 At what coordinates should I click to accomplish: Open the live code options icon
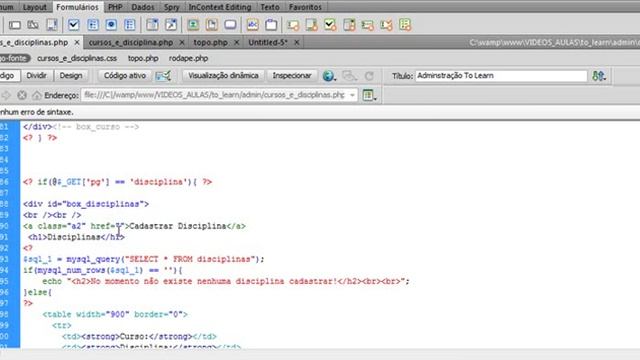point(163,76)
